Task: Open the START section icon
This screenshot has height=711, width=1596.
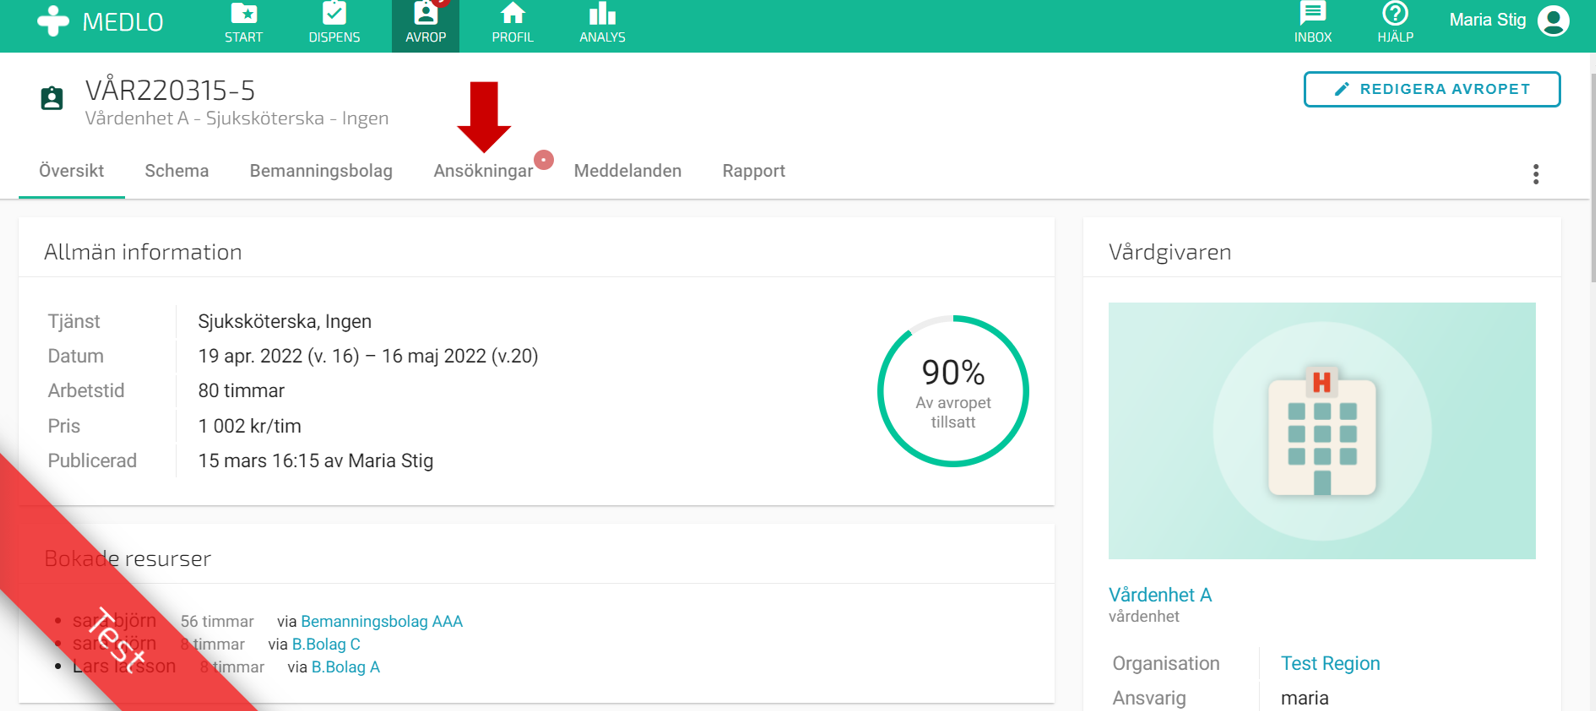Action: [x=243, y=14]
